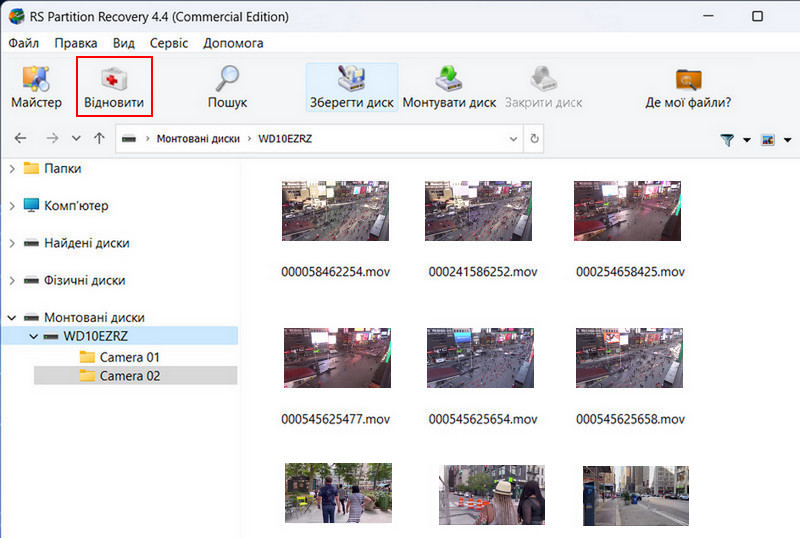Select the empty street video thumbnail
The height and width of the screenshot is (538, 800).
636,496
